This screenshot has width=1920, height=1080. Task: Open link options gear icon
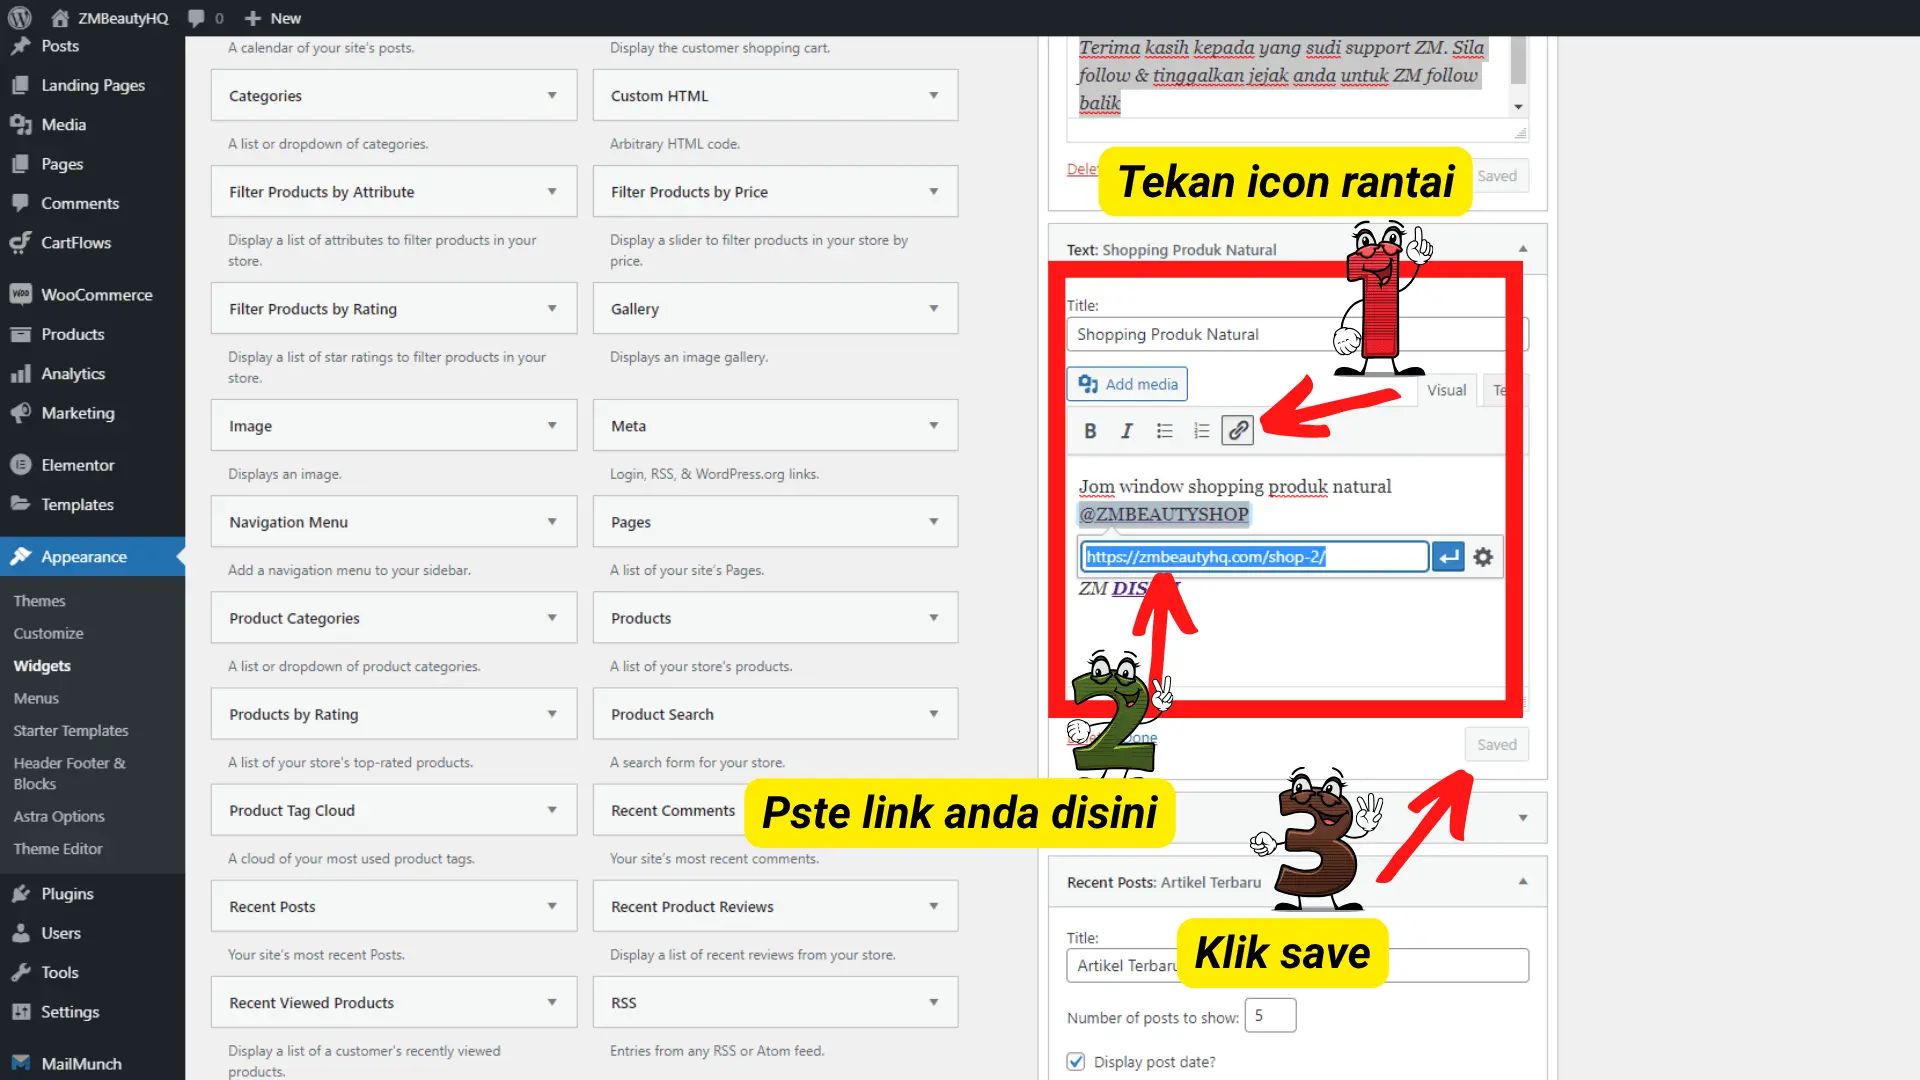click(1483, 557)
